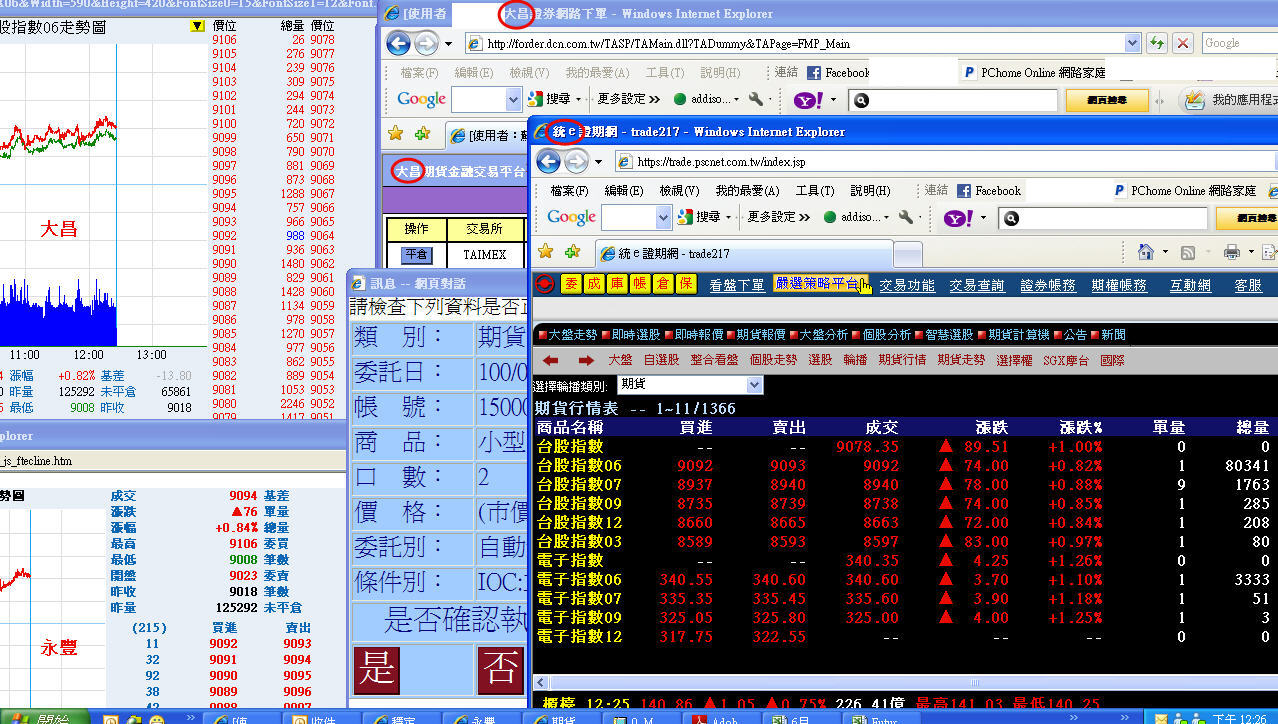Click the Yahoo! logo in the trade217 toolbar

[x=958, y=218]
